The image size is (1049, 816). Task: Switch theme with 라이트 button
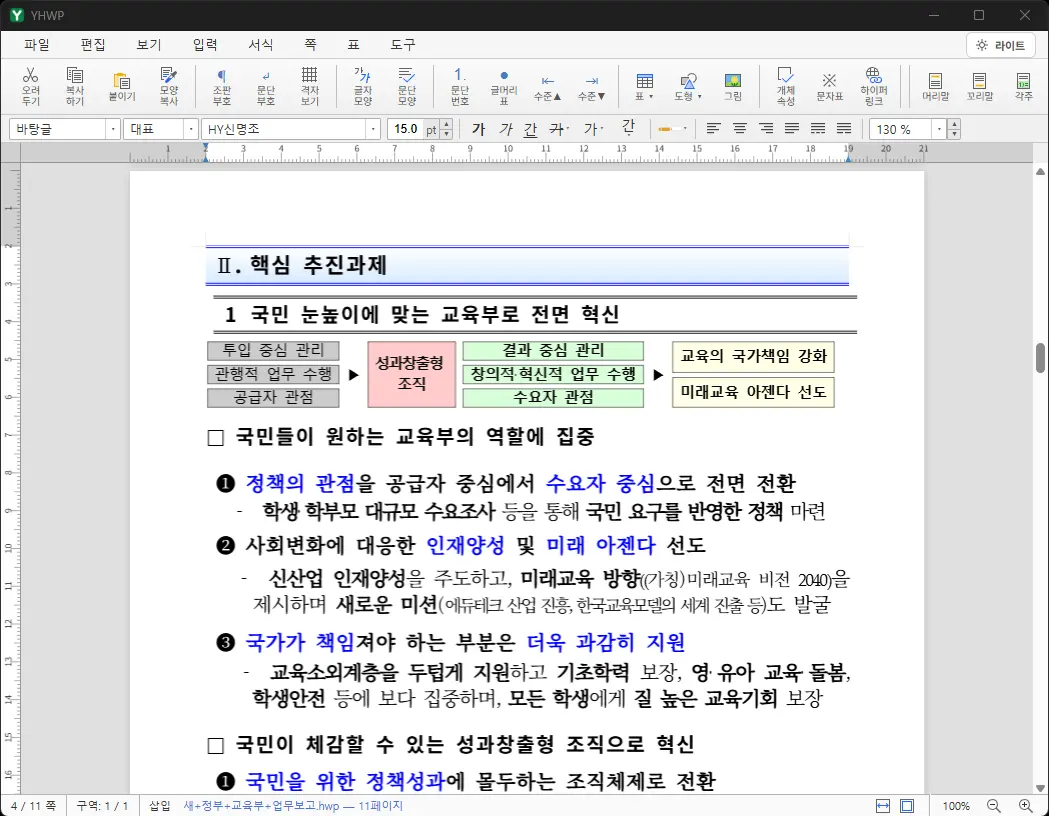(1001, 45)
